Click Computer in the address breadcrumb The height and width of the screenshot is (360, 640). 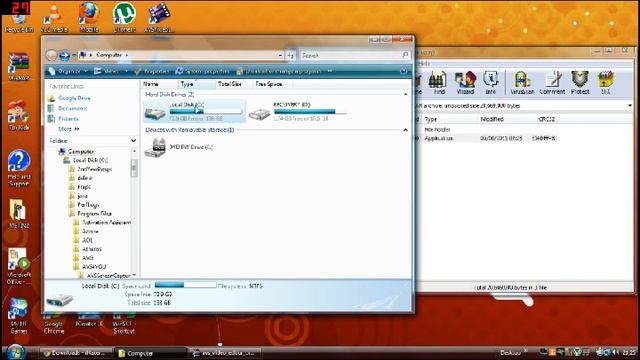(109, 55)
